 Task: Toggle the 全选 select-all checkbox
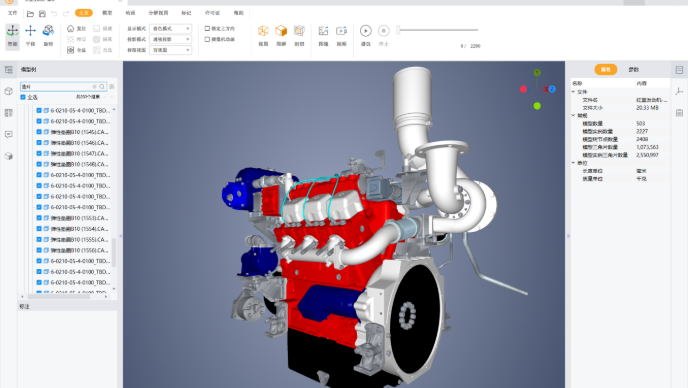[23, 97]
